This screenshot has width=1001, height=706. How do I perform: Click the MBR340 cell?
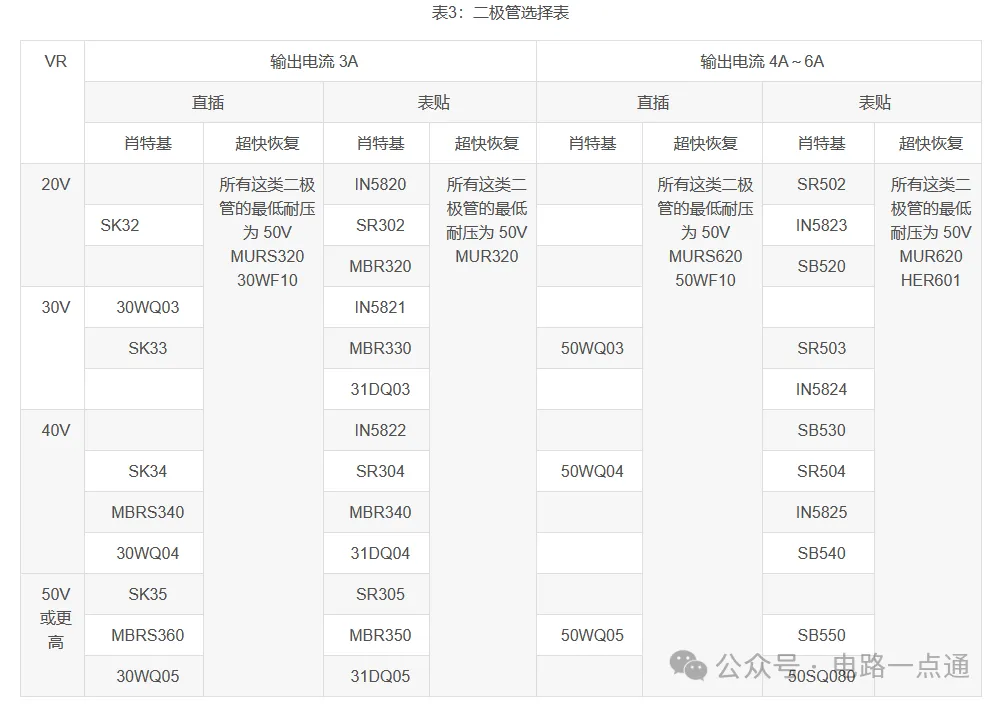[377, 512]
